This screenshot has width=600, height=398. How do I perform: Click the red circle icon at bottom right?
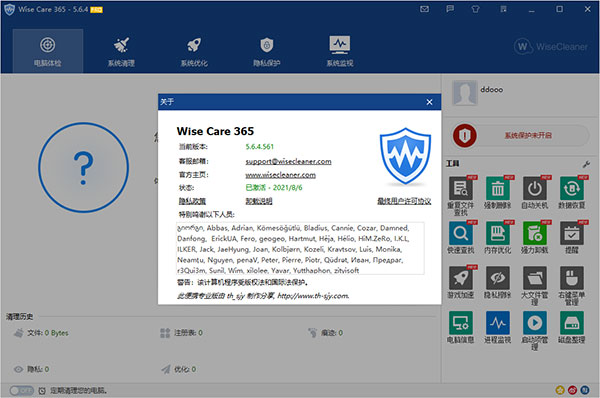572,390
